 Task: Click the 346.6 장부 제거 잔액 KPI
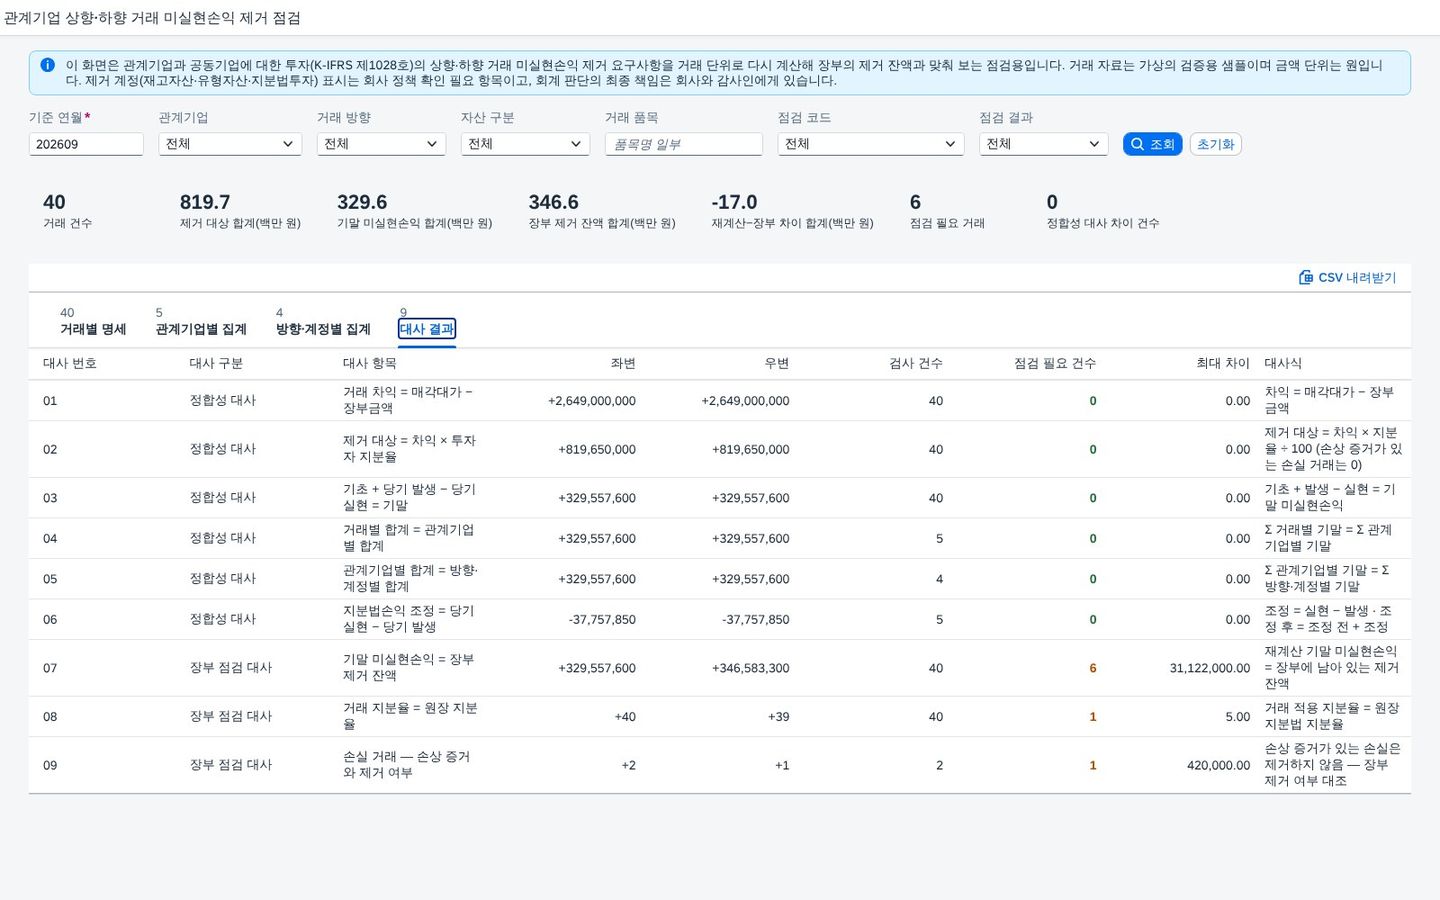pyautogui.click(x=602, y=210)
